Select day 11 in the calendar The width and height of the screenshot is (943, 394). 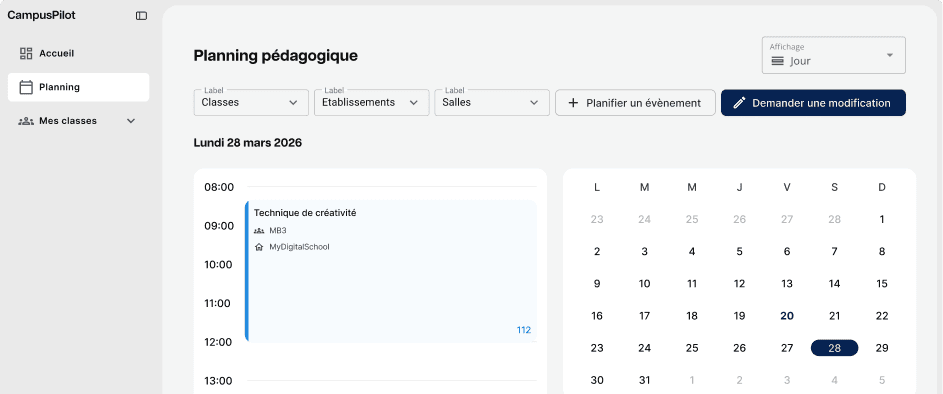(x=692, y=284)
